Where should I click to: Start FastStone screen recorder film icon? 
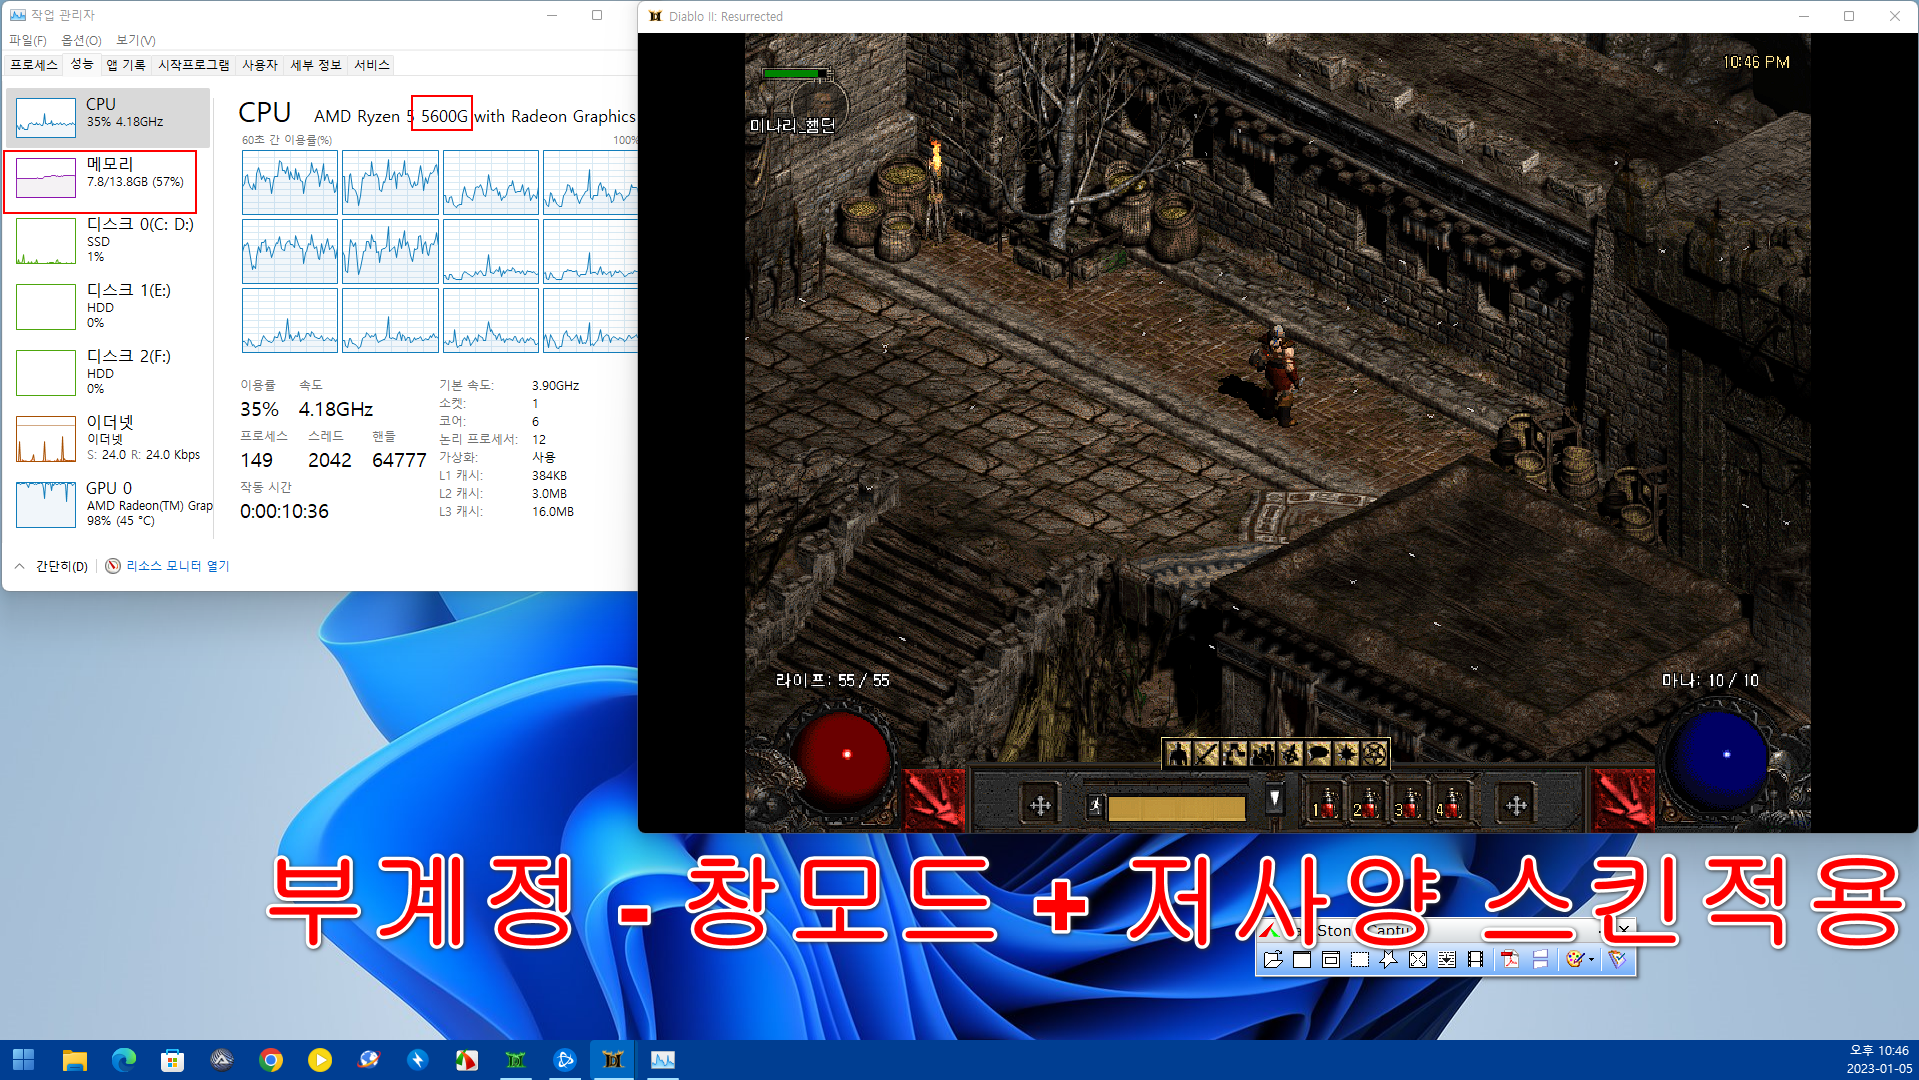(1476, 960)
